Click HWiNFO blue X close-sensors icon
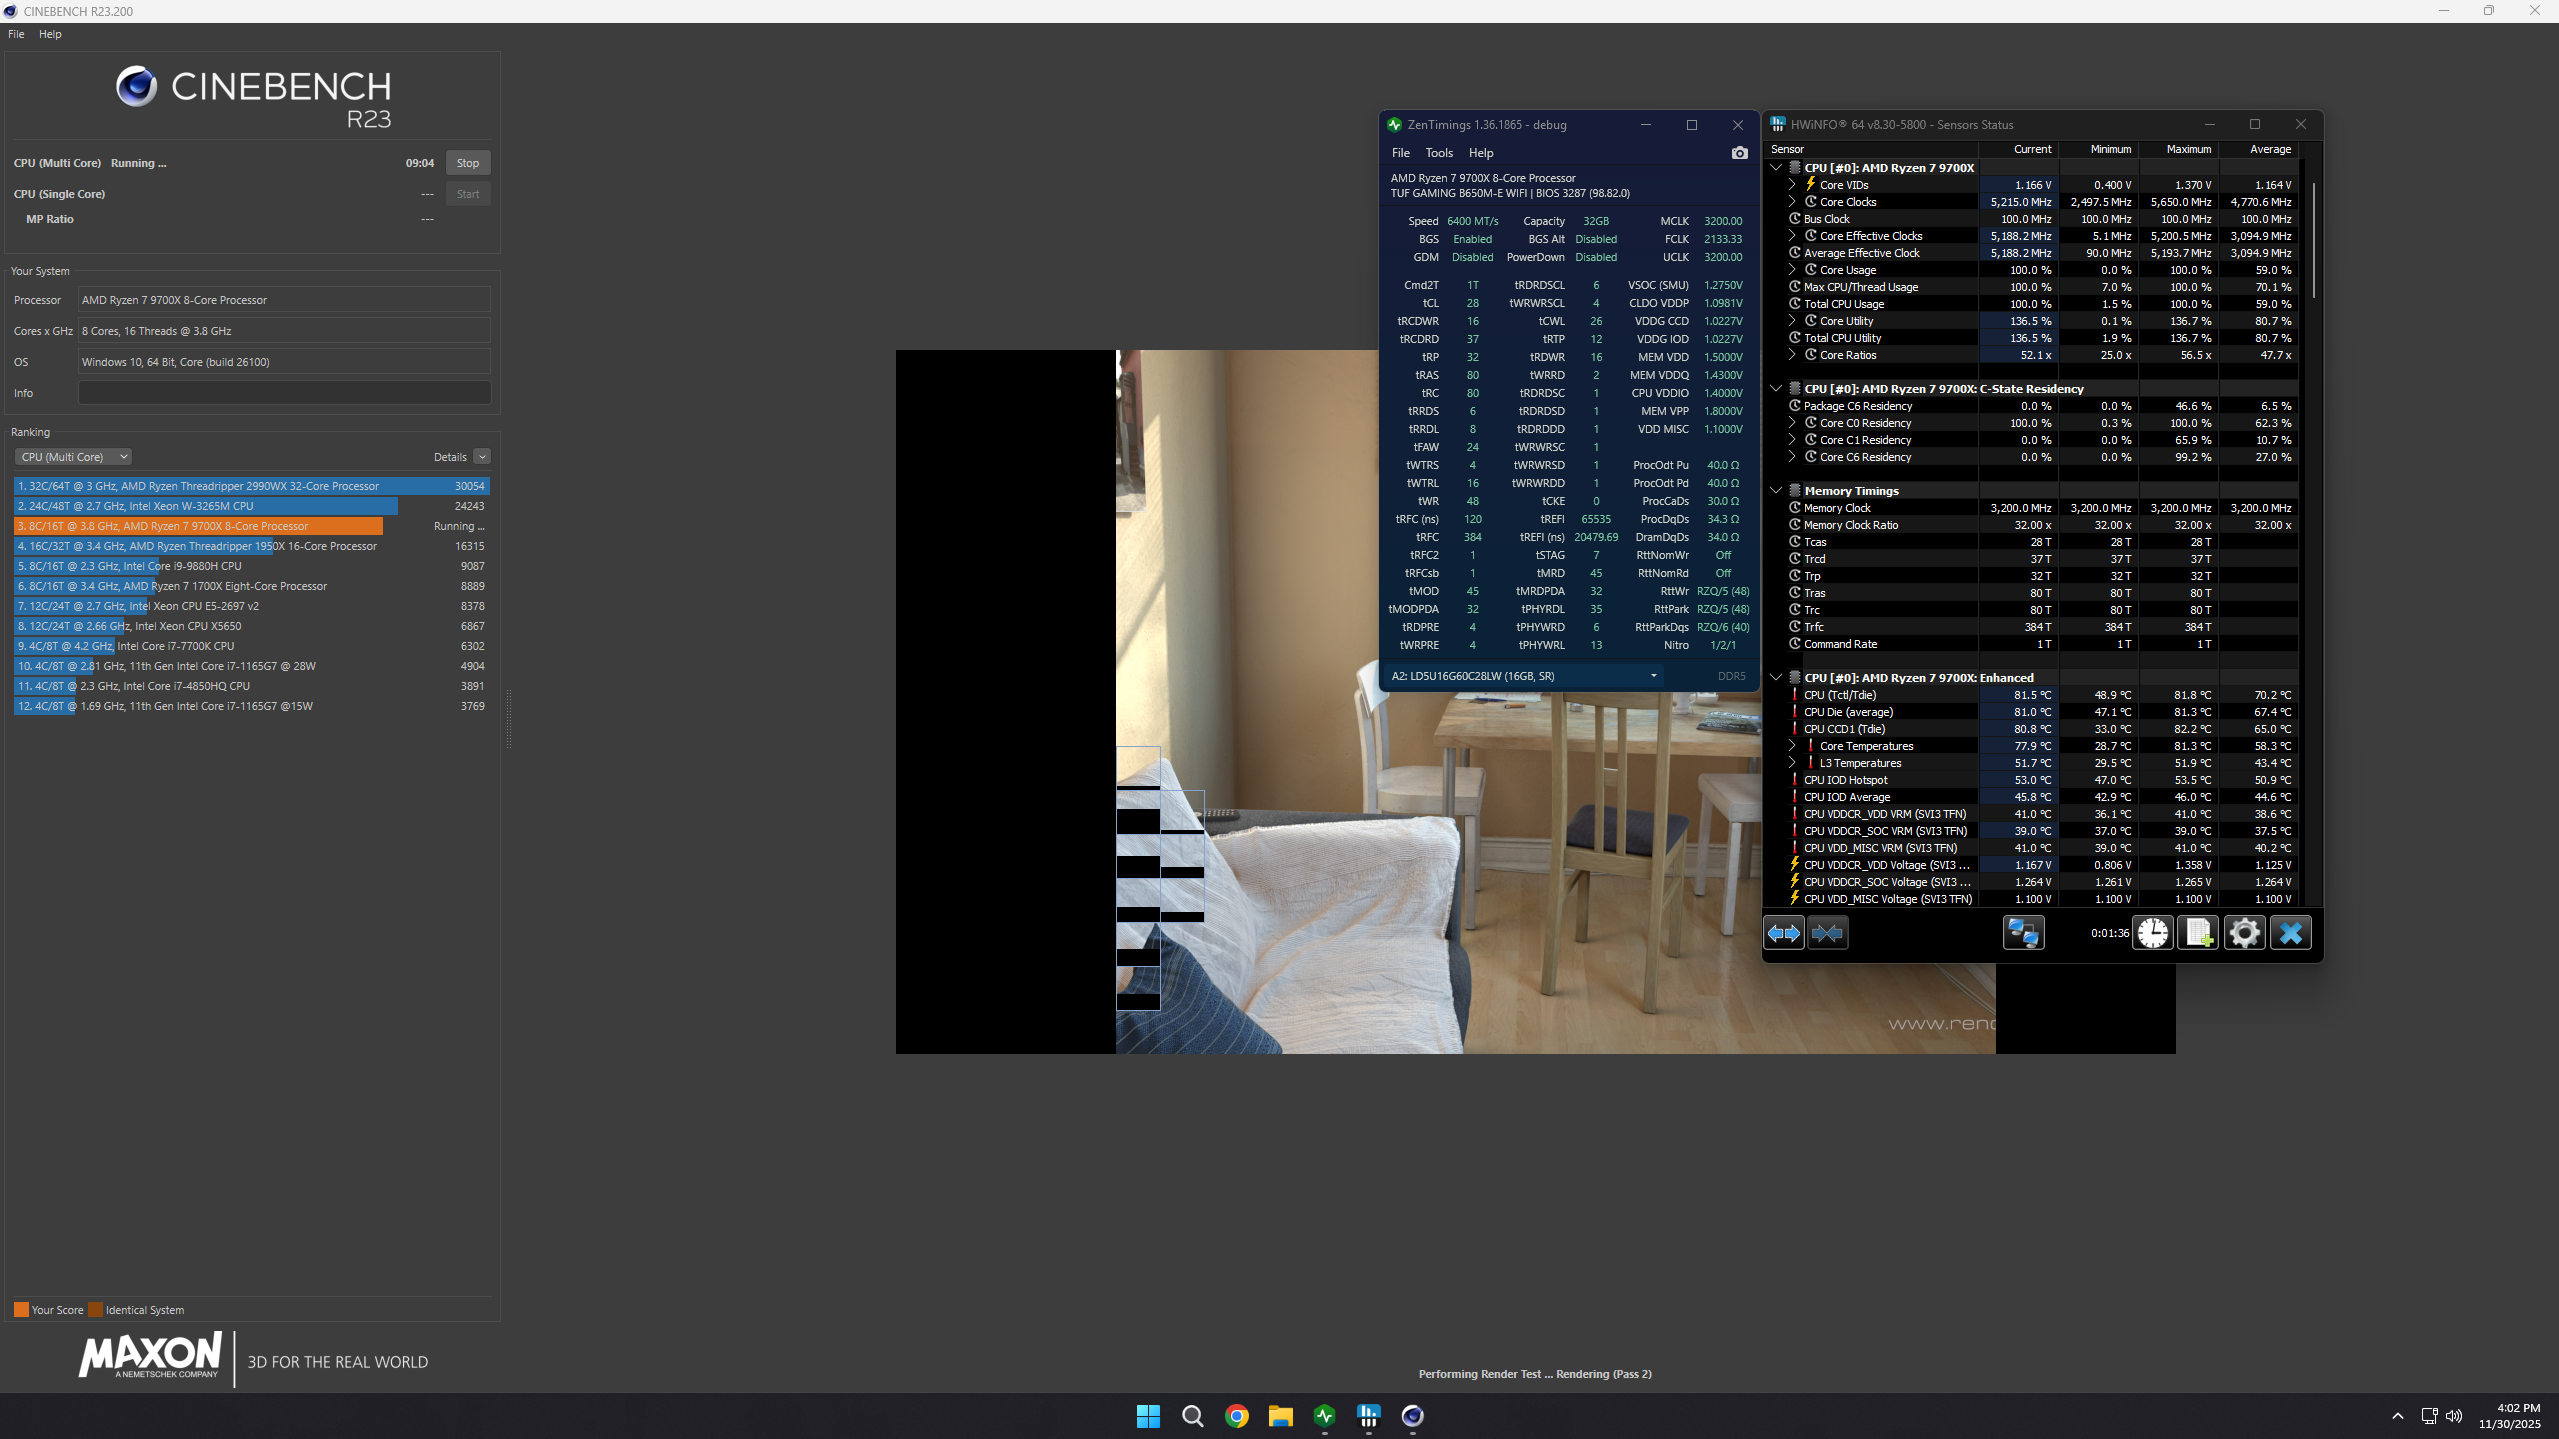The image size is (2559, 1439). [x=2290, y=933]
